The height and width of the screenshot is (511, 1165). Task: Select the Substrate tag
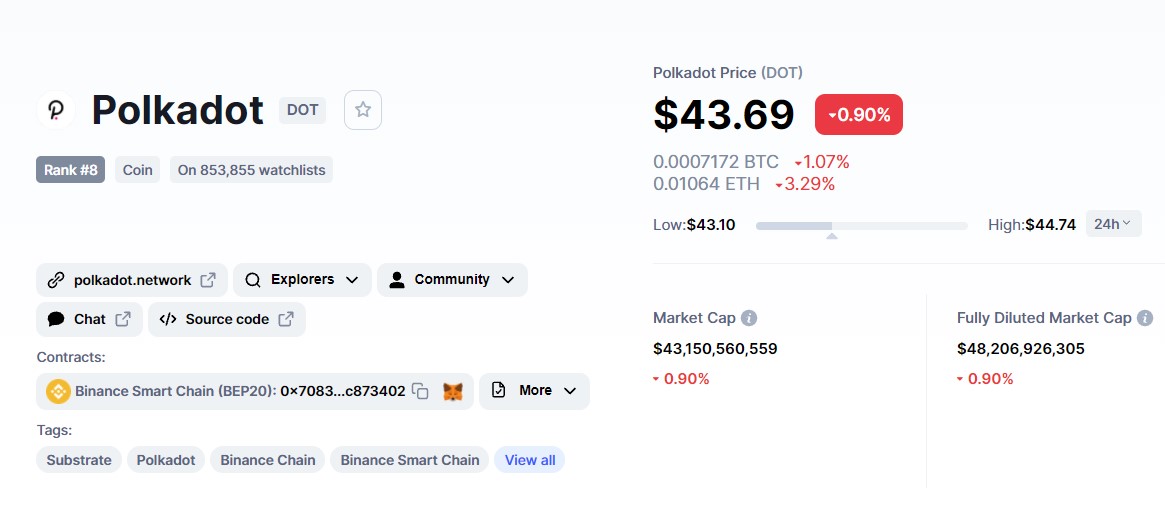[x=79, y=460]
